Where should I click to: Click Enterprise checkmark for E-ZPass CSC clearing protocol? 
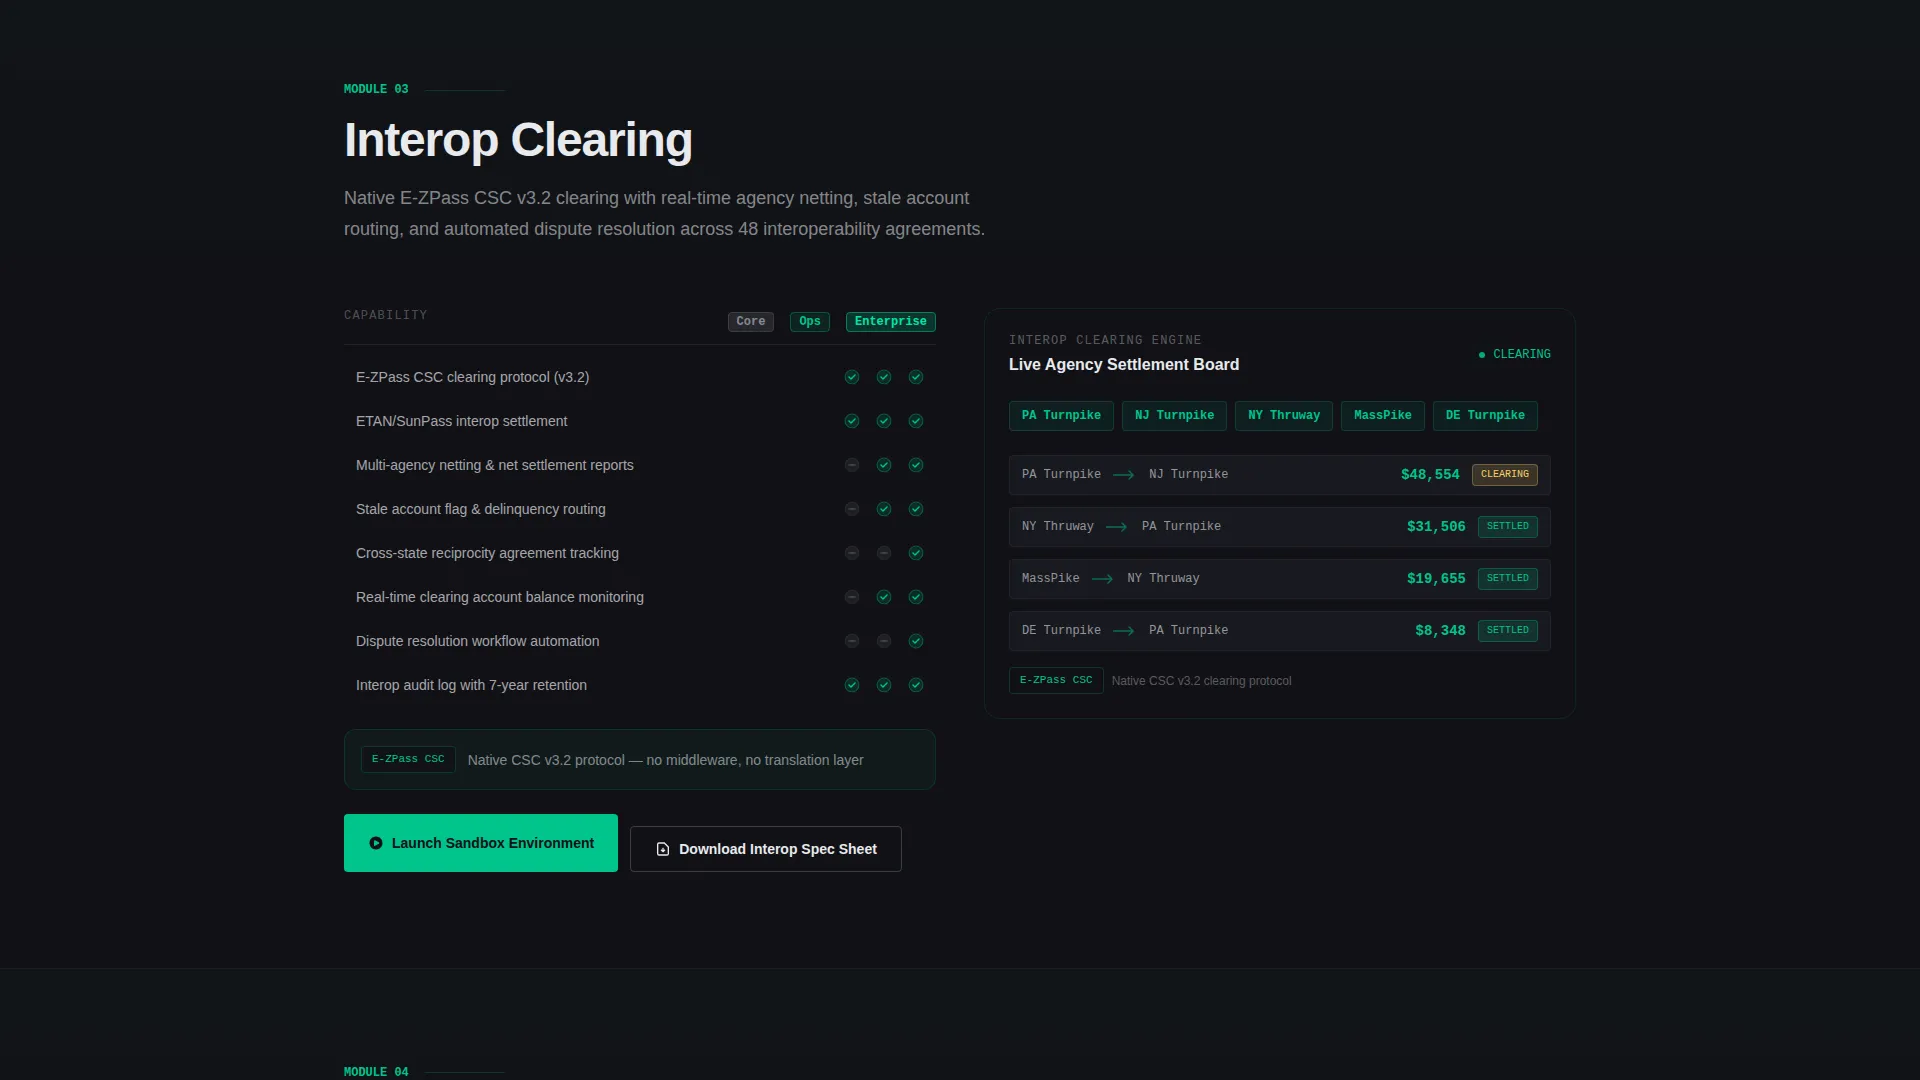tap(916, 377)
